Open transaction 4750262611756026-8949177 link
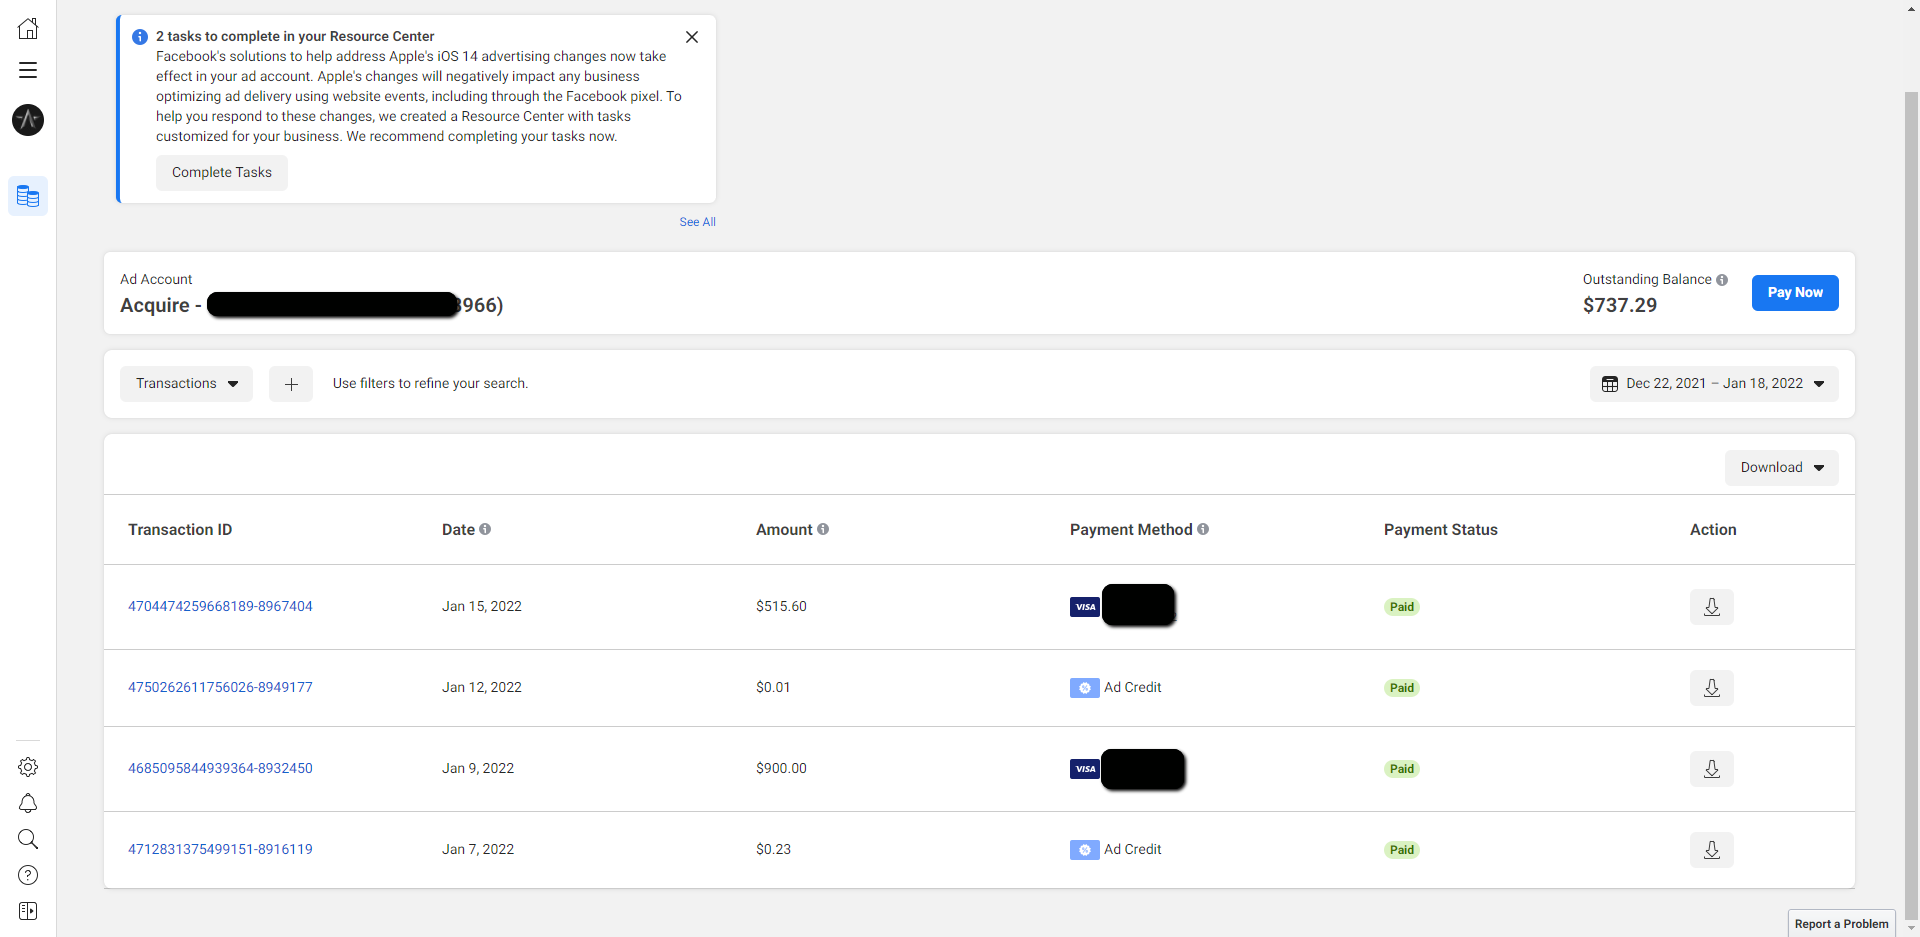1920x937 pixels. tap(220, 688)
